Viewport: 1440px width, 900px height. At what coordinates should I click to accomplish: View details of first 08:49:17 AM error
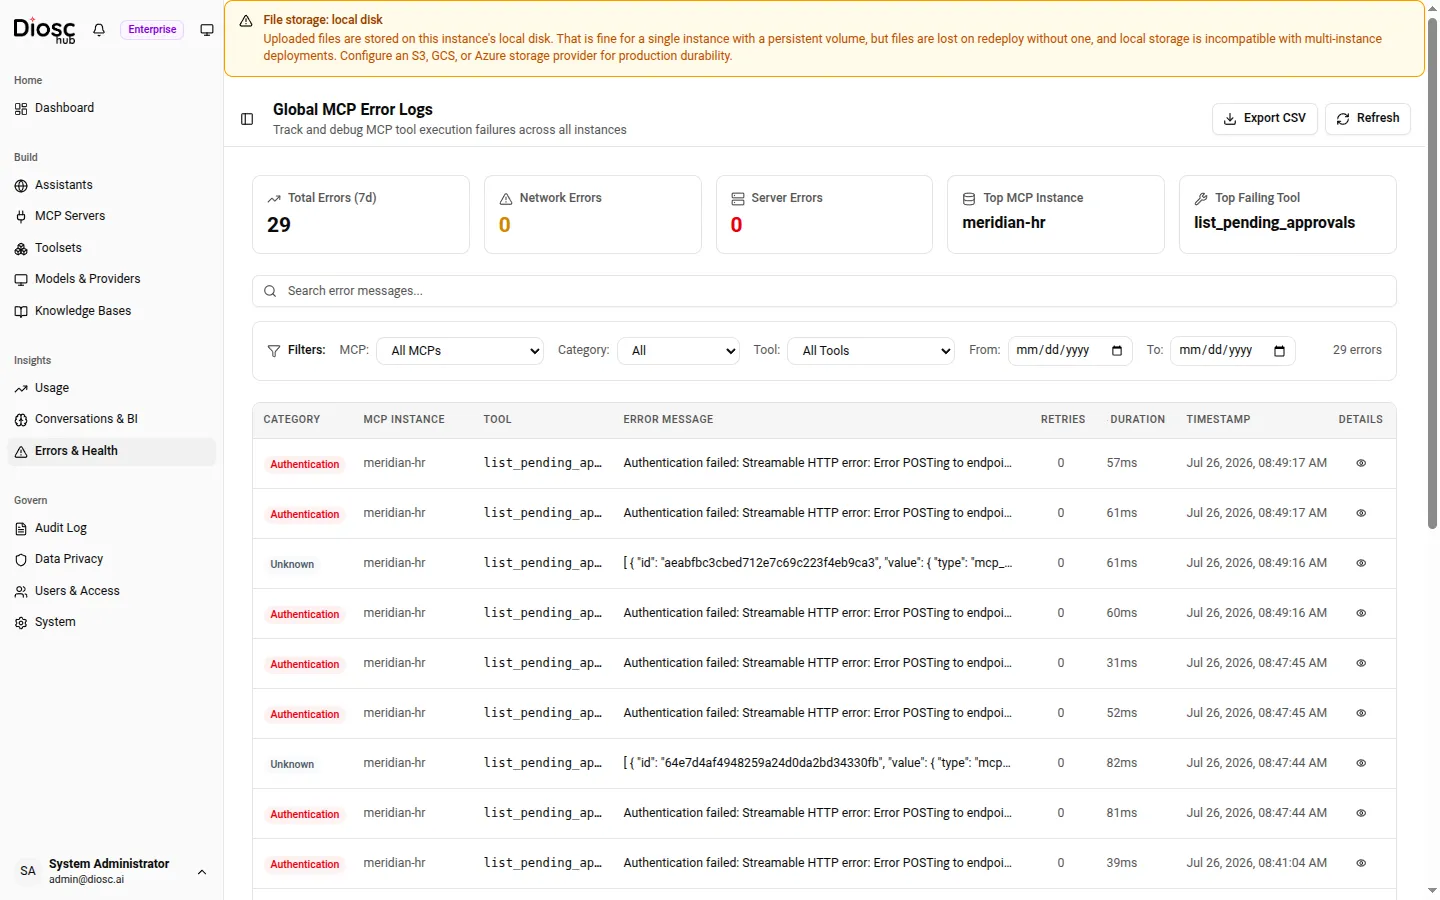(1361, 463)
